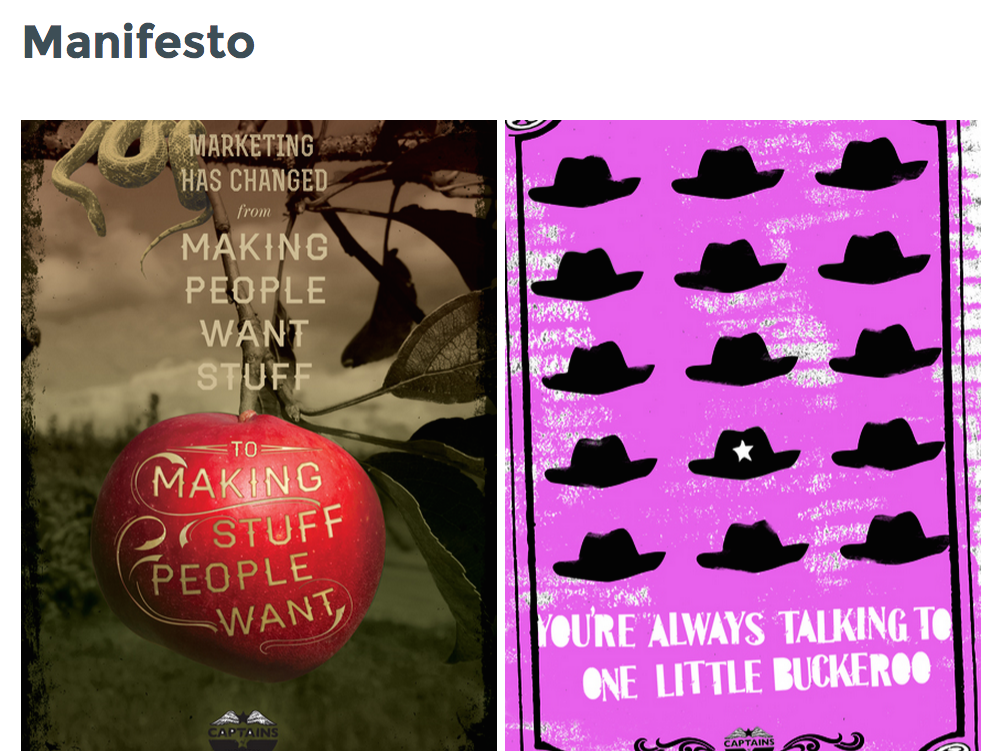Select the top-right cowboy hat
The height and width of the screenshot is (751, 998).
point(871,164)
